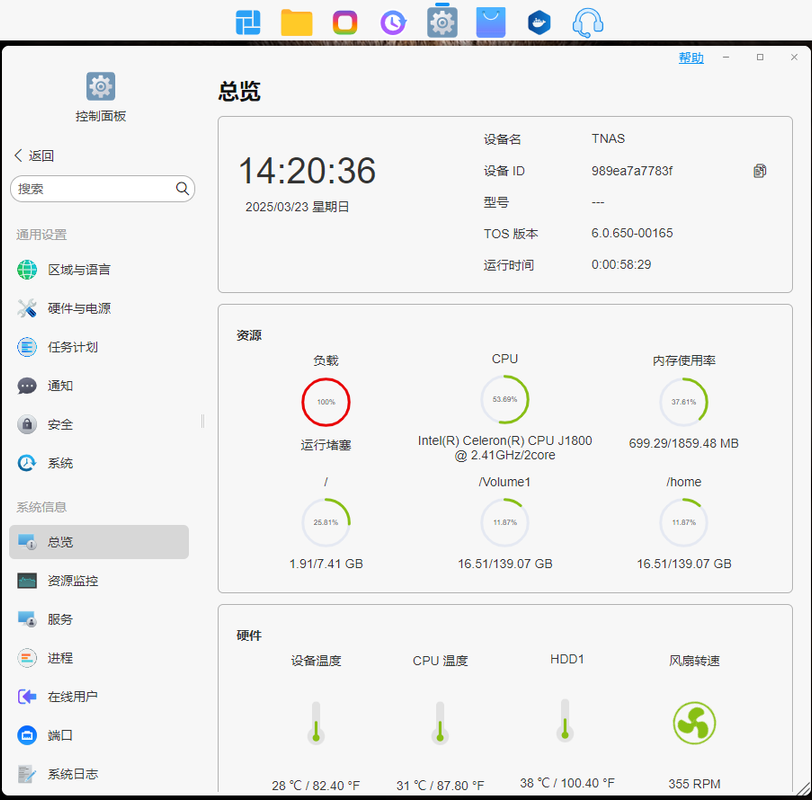
Task: Select 区域与语言 menu label
Action: (79, 270)
